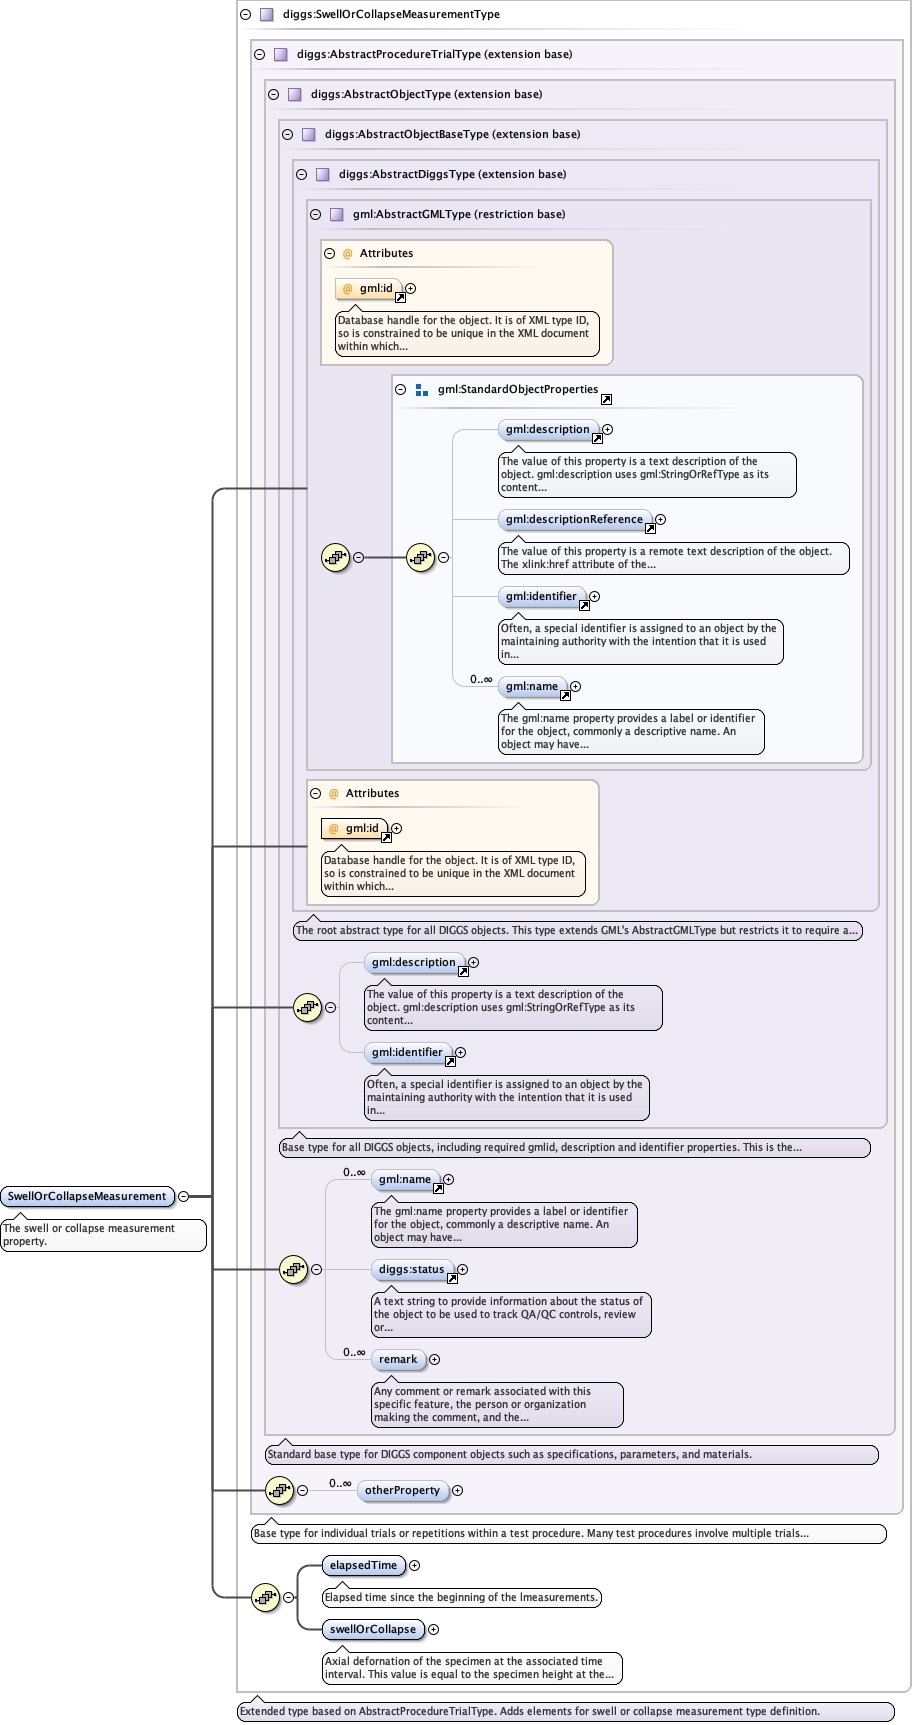Toggle minus button beside SwellOrCollapseMeasurement root element
Image resolution: width=913 pixels, height=1725 pixels.
(x=183, y=1197)
